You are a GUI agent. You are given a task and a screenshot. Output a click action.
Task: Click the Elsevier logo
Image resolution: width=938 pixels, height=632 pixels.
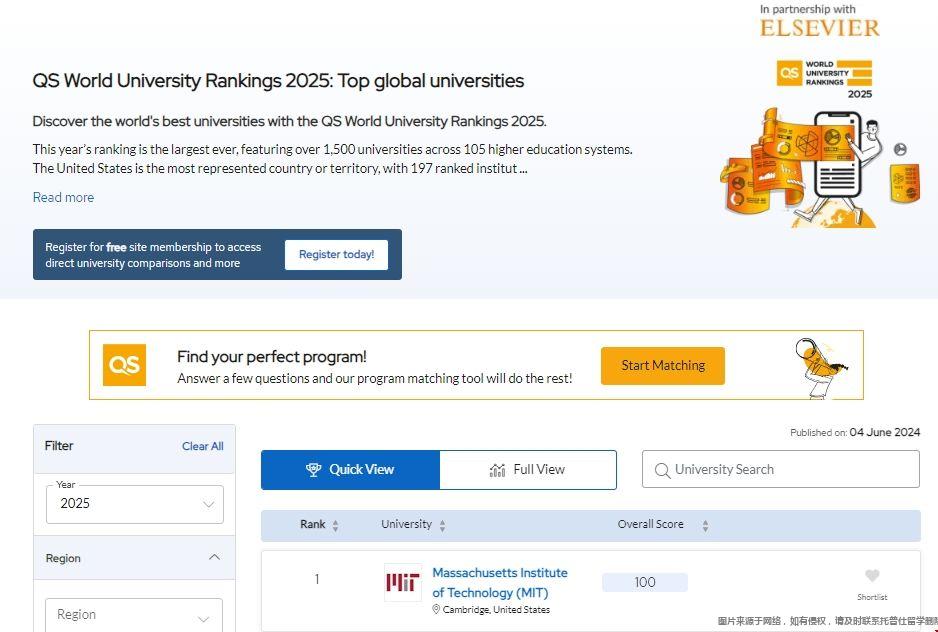click(819, 26)
